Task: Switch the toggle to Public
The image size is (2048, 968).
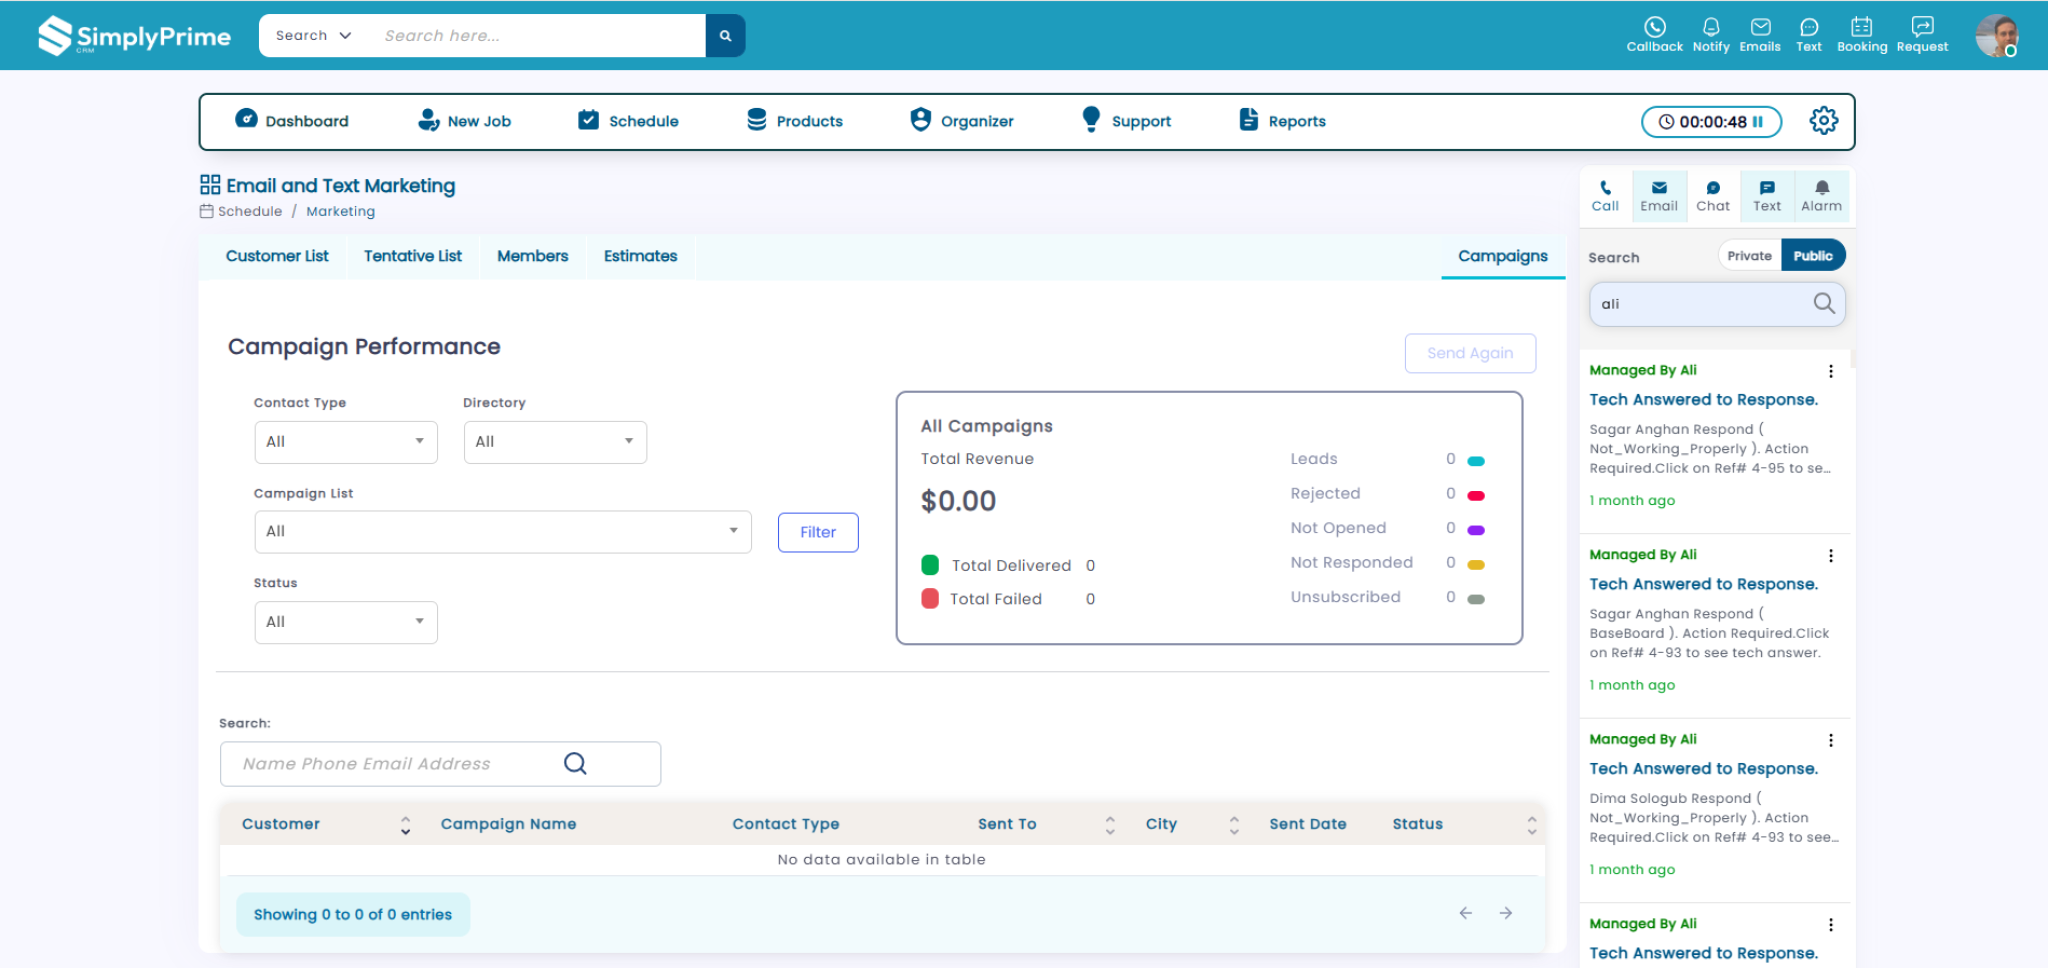Action: click(1813, 256)
